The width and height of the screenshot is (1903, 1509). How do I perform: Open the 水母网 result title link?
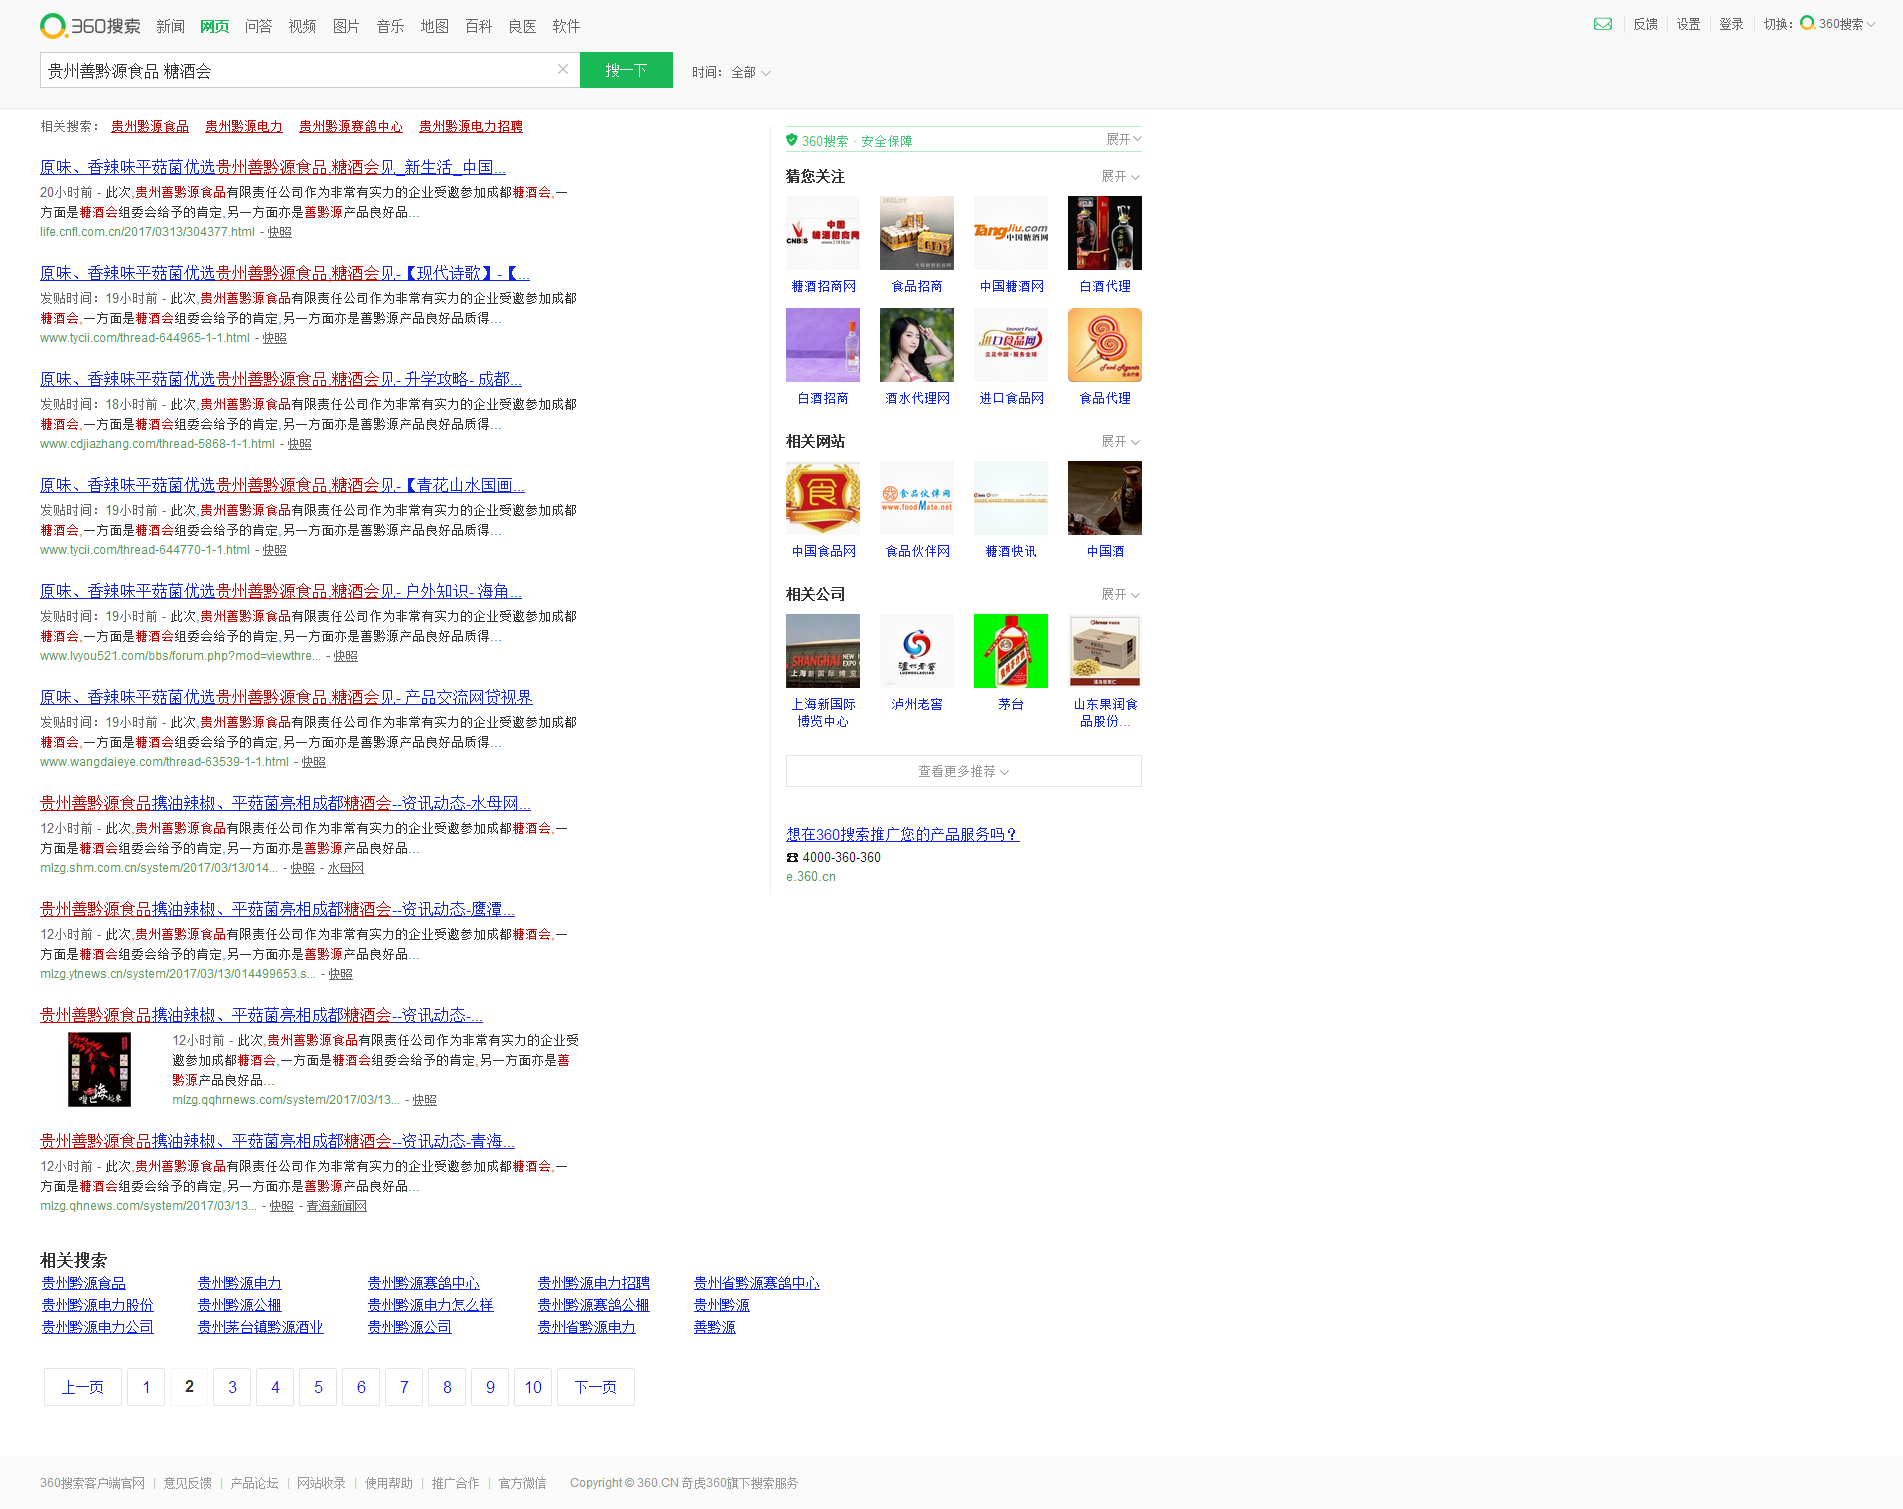(x=285, y=803)
